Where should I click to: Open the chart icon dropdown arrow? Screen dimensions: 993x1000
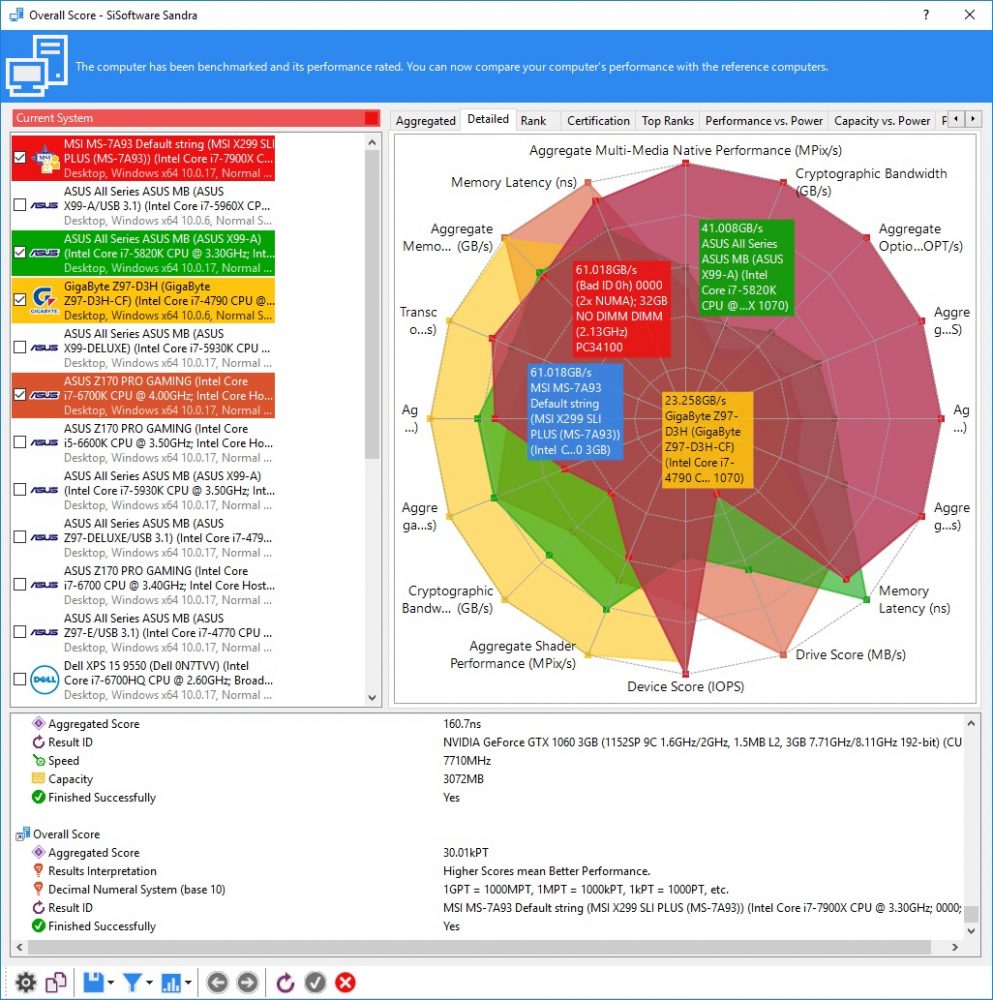pos(188,983)
